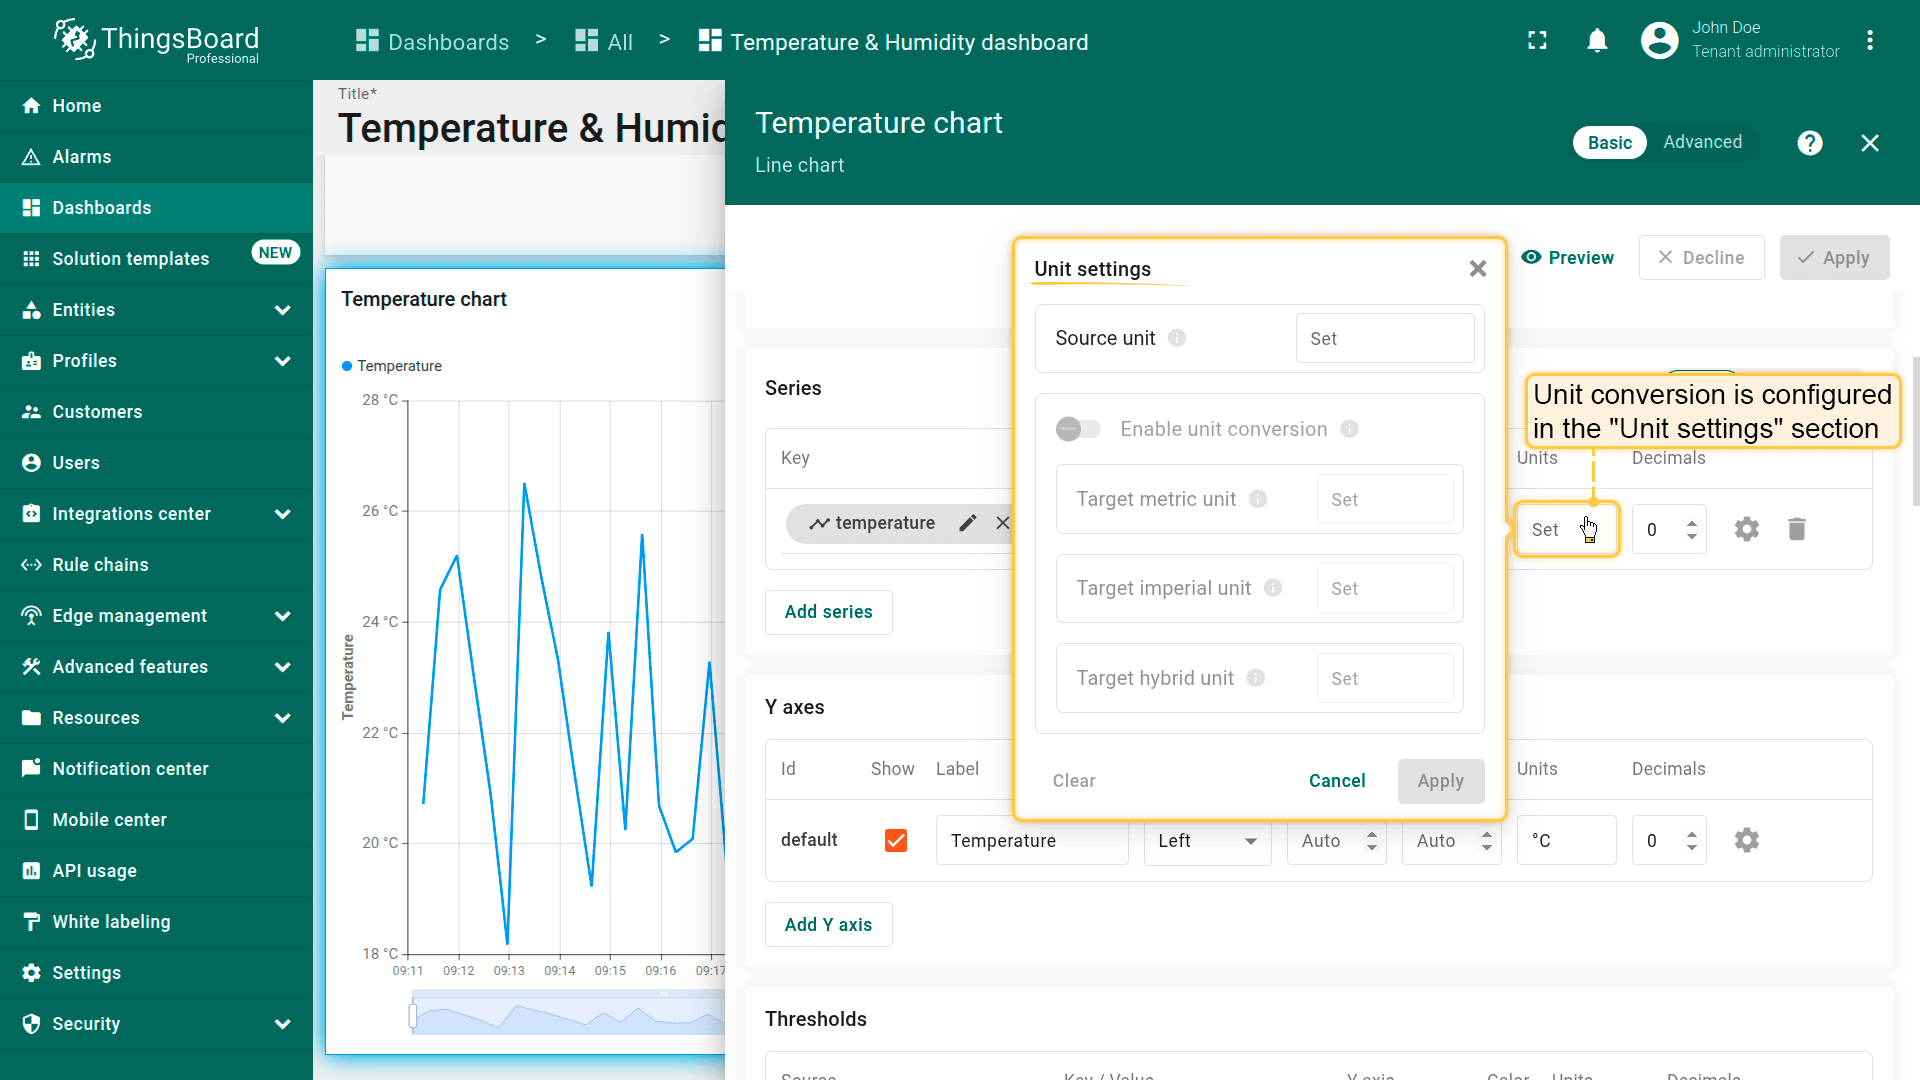Click the series settings gear icon
Viewport: 1920px width, 1080px height.
click(1746, 529)
